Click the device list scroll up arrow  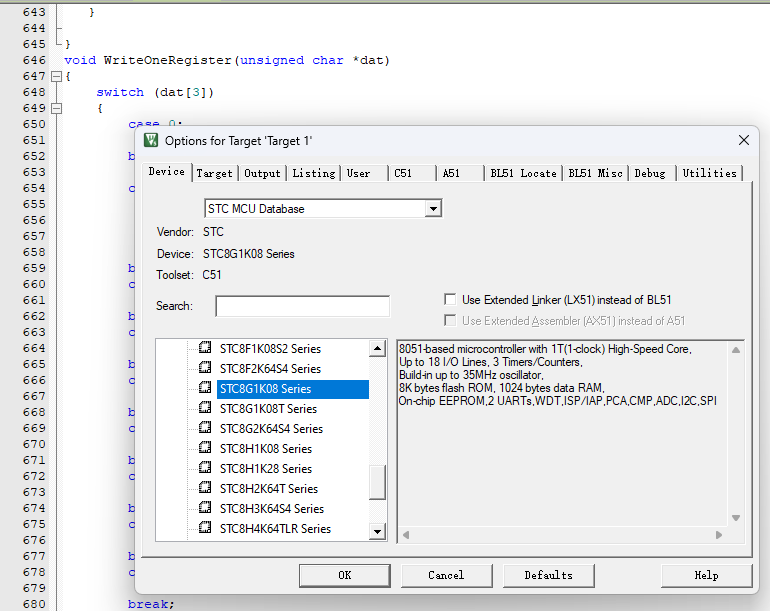[377, 349]
